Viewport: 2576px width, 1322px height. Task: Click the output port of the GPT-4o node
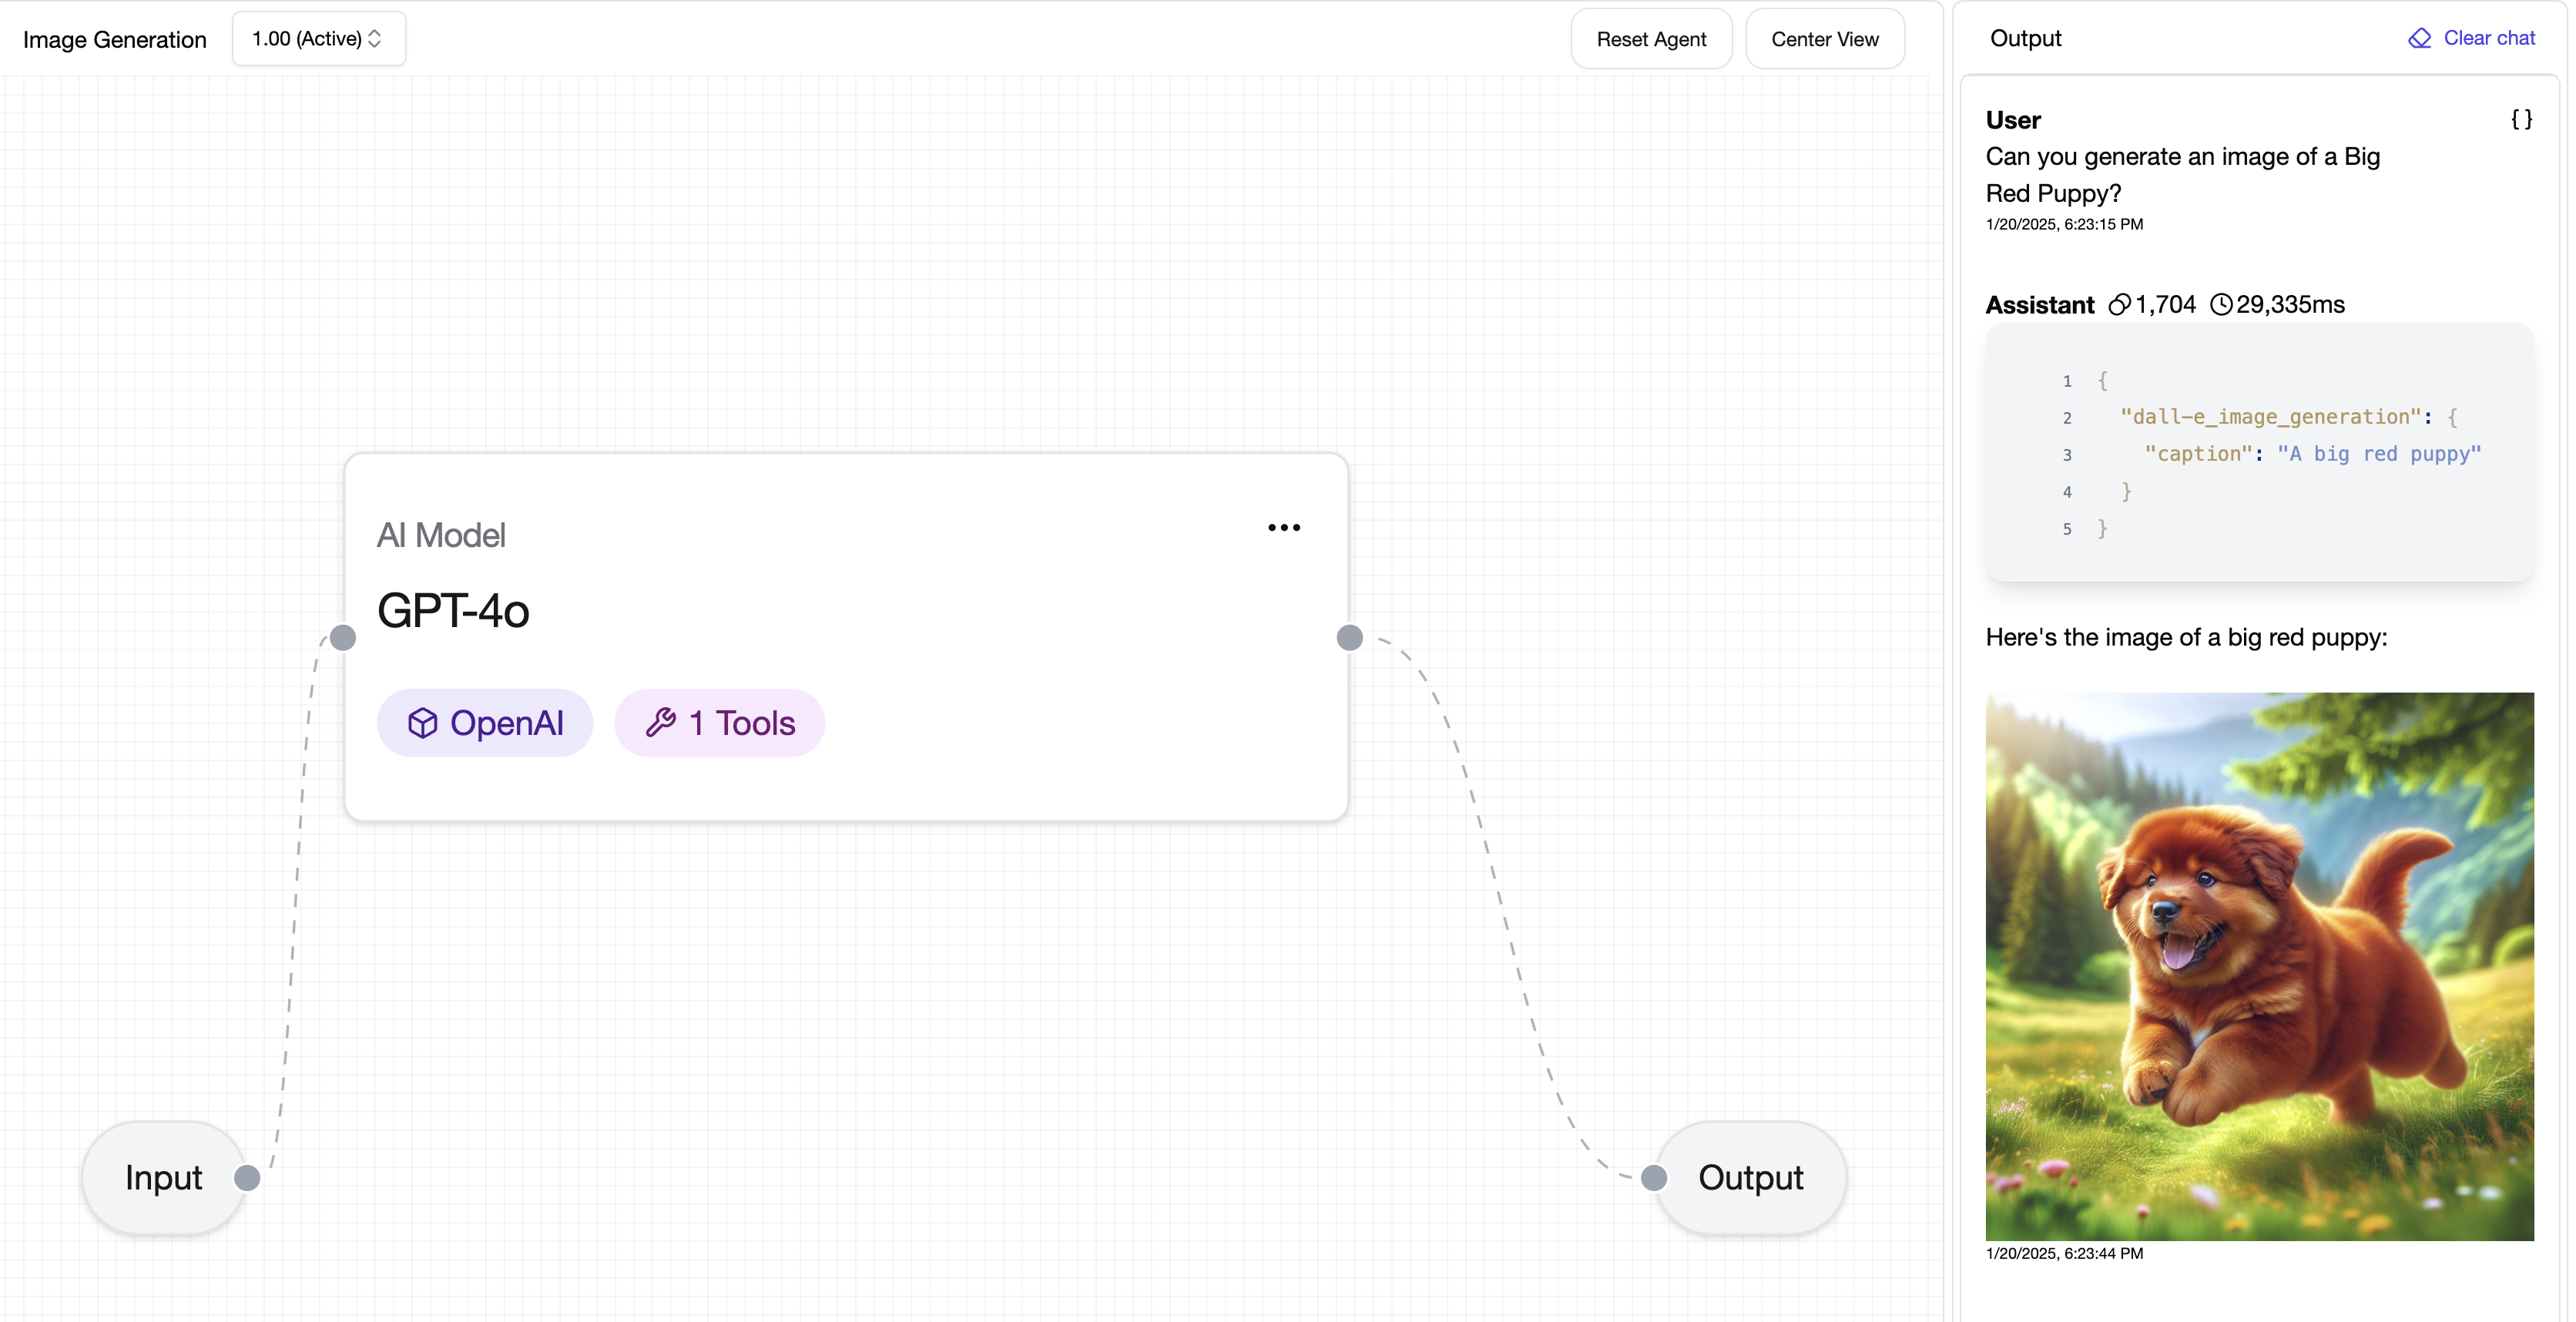click(x=1349, y=636)
